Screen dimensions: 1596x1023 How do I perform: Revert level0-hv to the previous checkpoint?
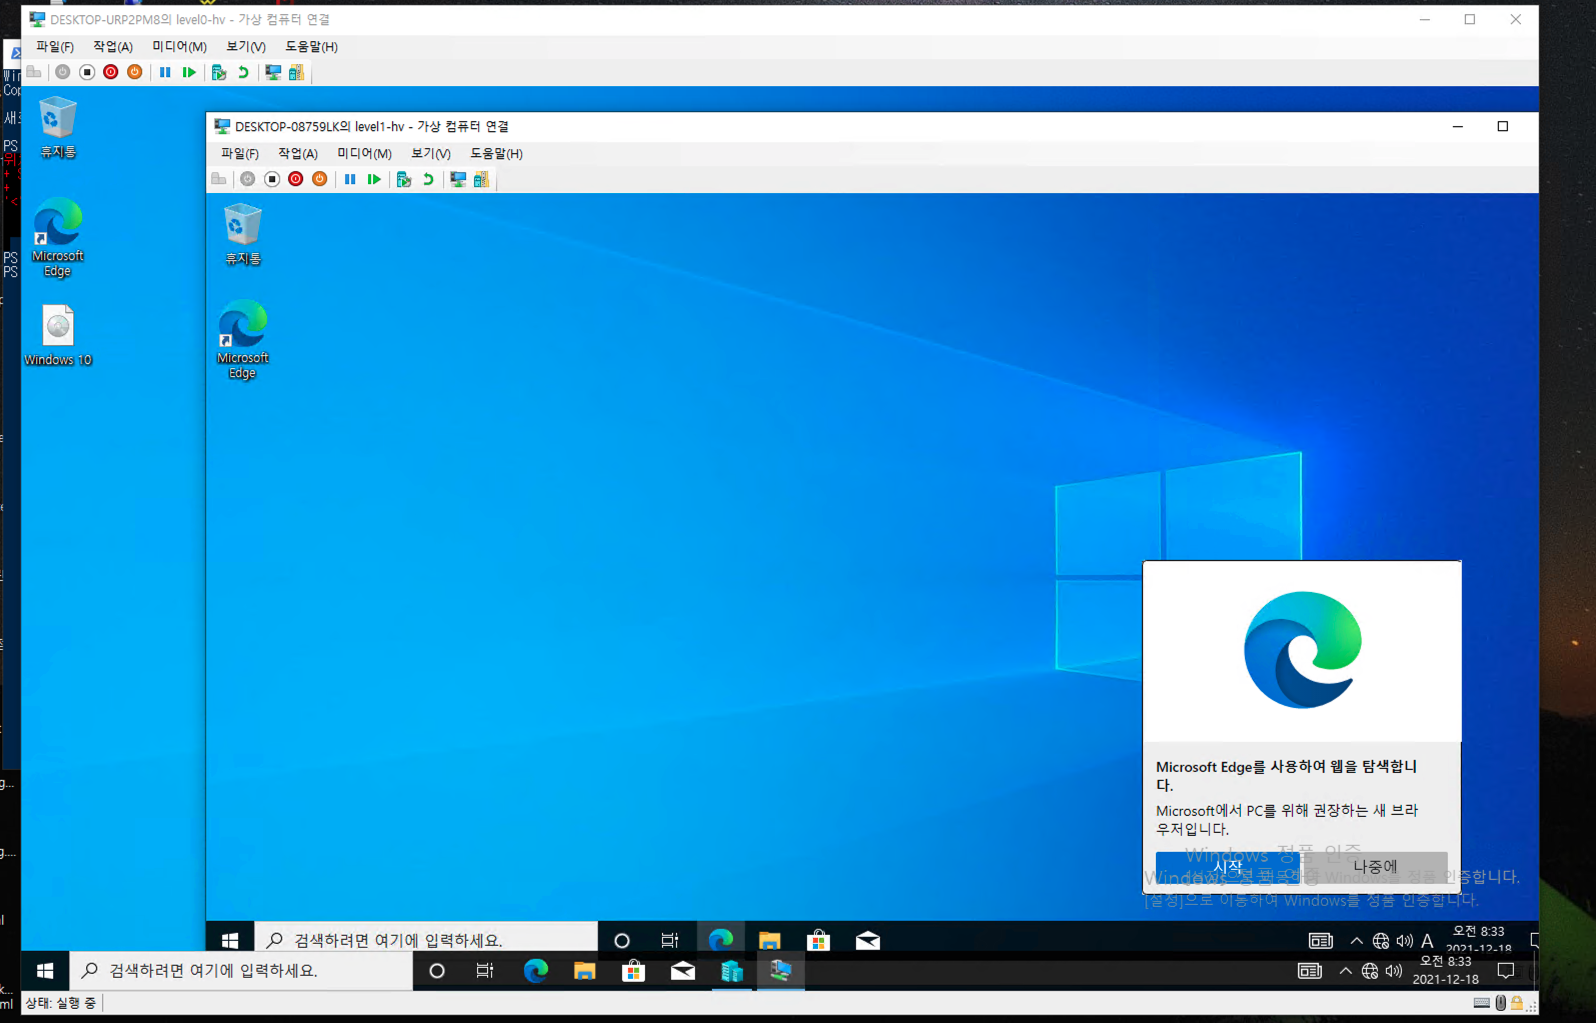(x=243, y=72)
